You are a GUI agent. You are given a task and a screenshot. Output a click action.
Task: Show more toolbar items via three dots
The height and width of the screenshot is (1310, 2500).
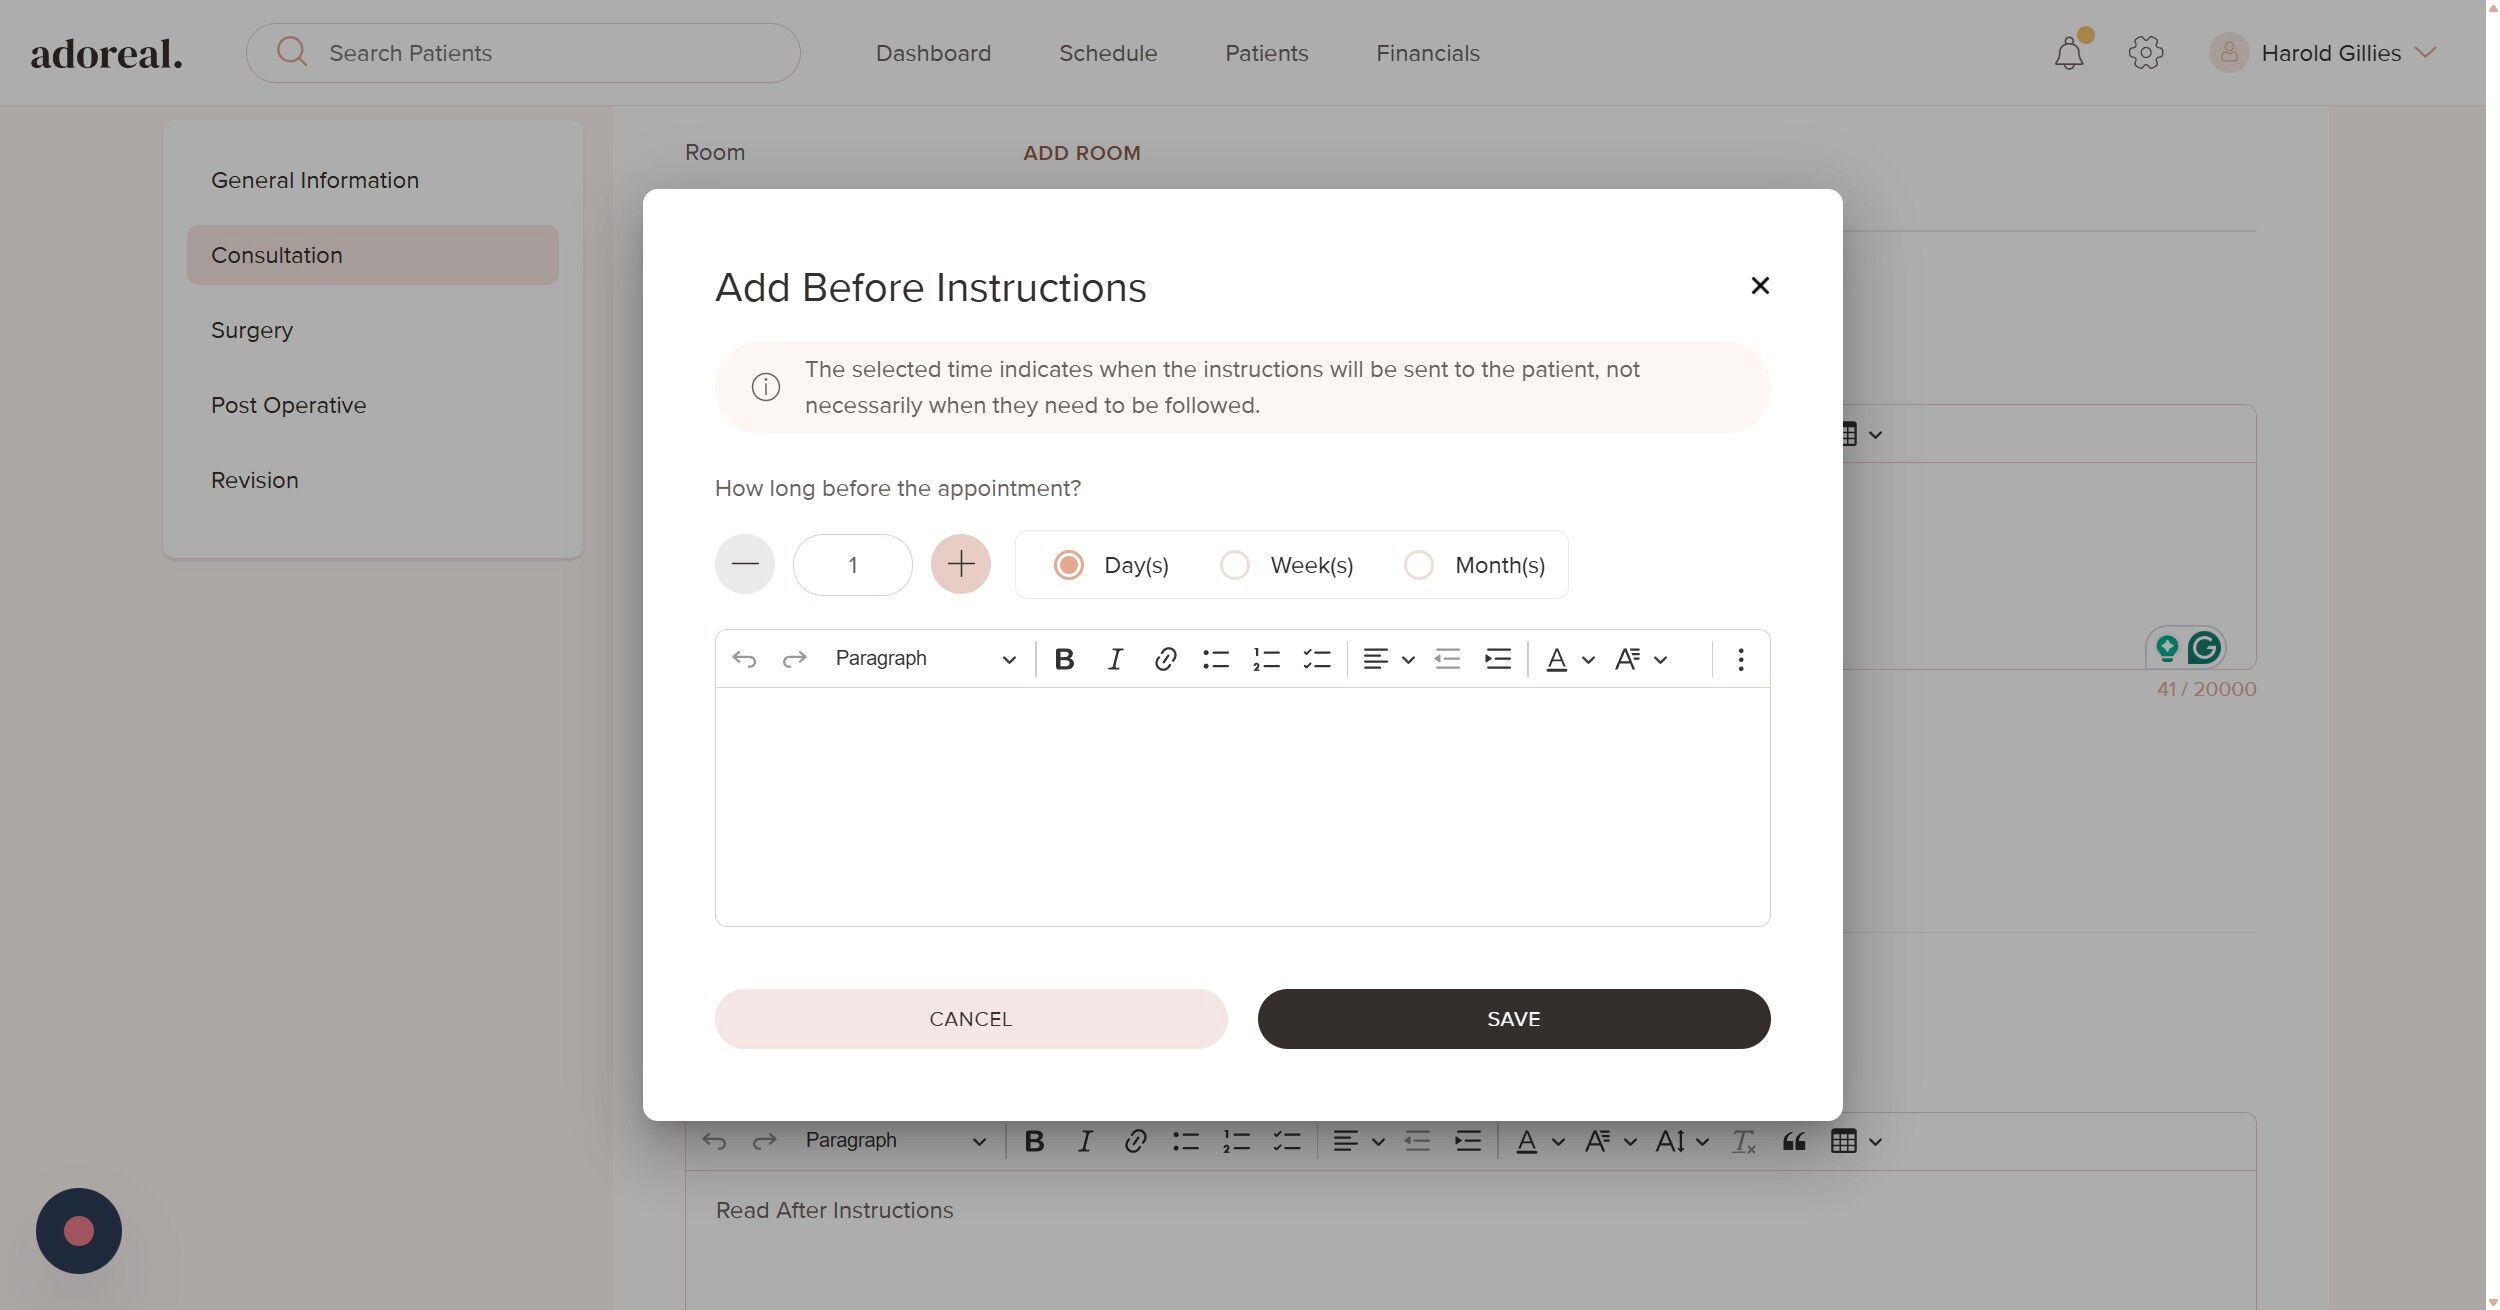1740,659
